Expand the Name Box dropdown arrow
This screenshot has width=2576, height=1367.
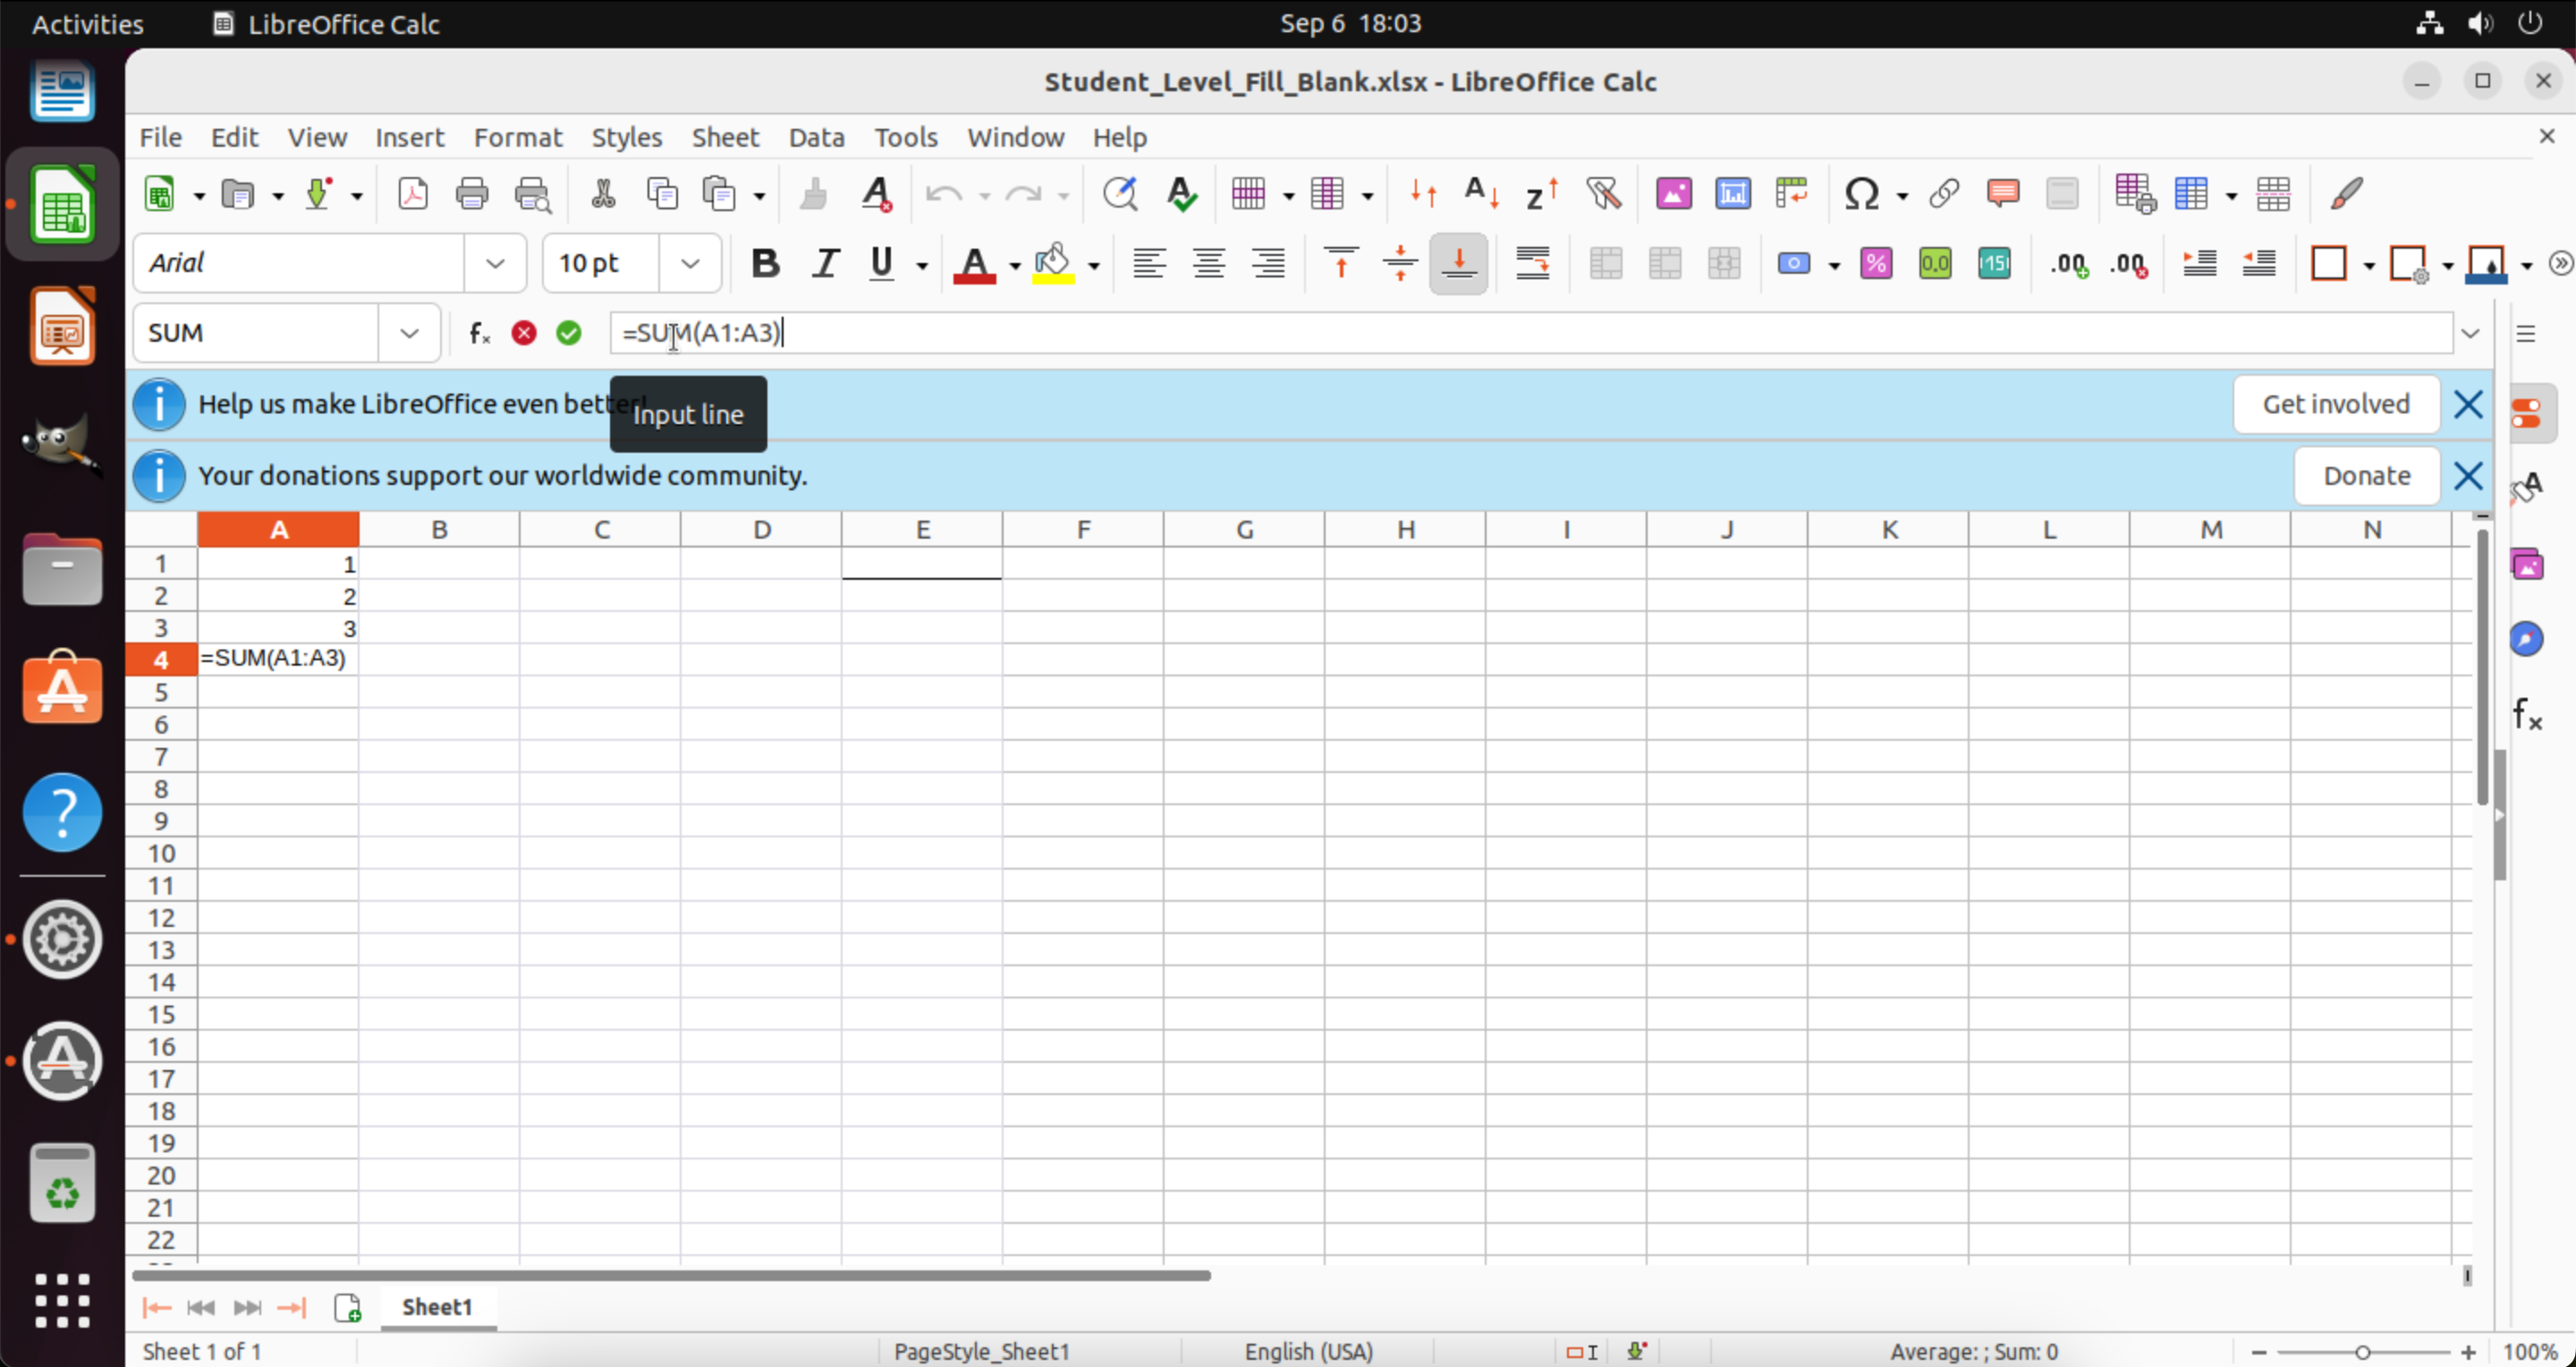coord(409,333)
